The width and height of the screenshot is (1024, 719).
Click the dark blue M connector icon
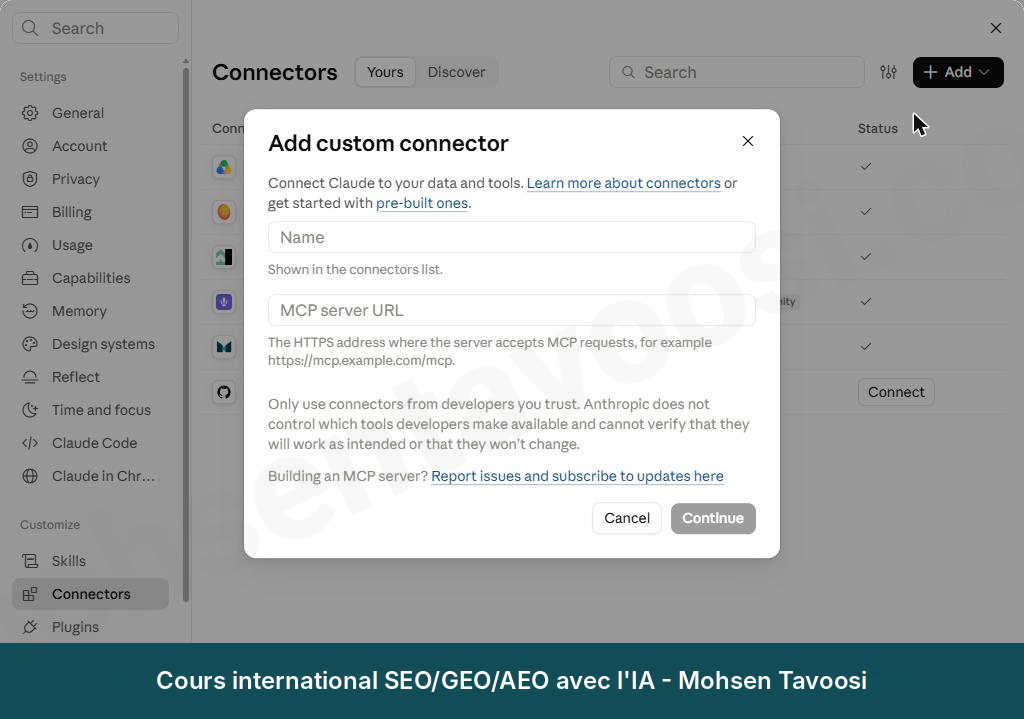224,347
